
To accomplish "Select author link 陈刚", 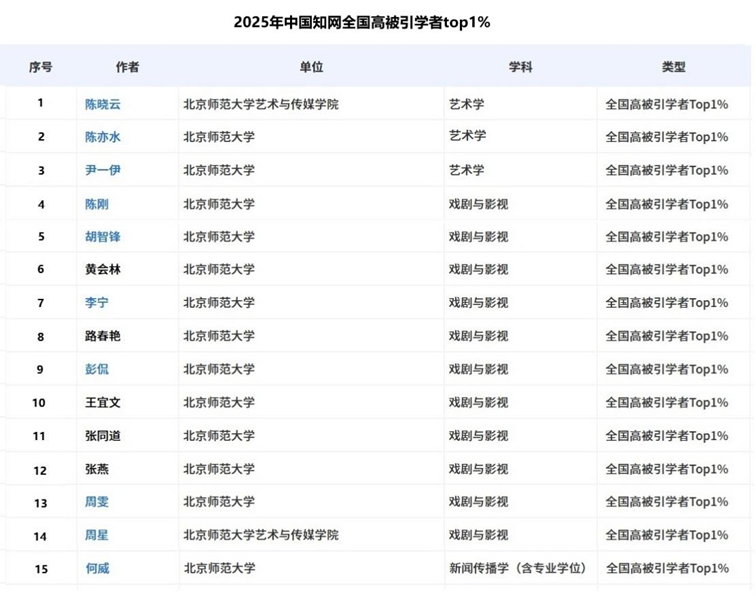I will [x=97, y=204].
